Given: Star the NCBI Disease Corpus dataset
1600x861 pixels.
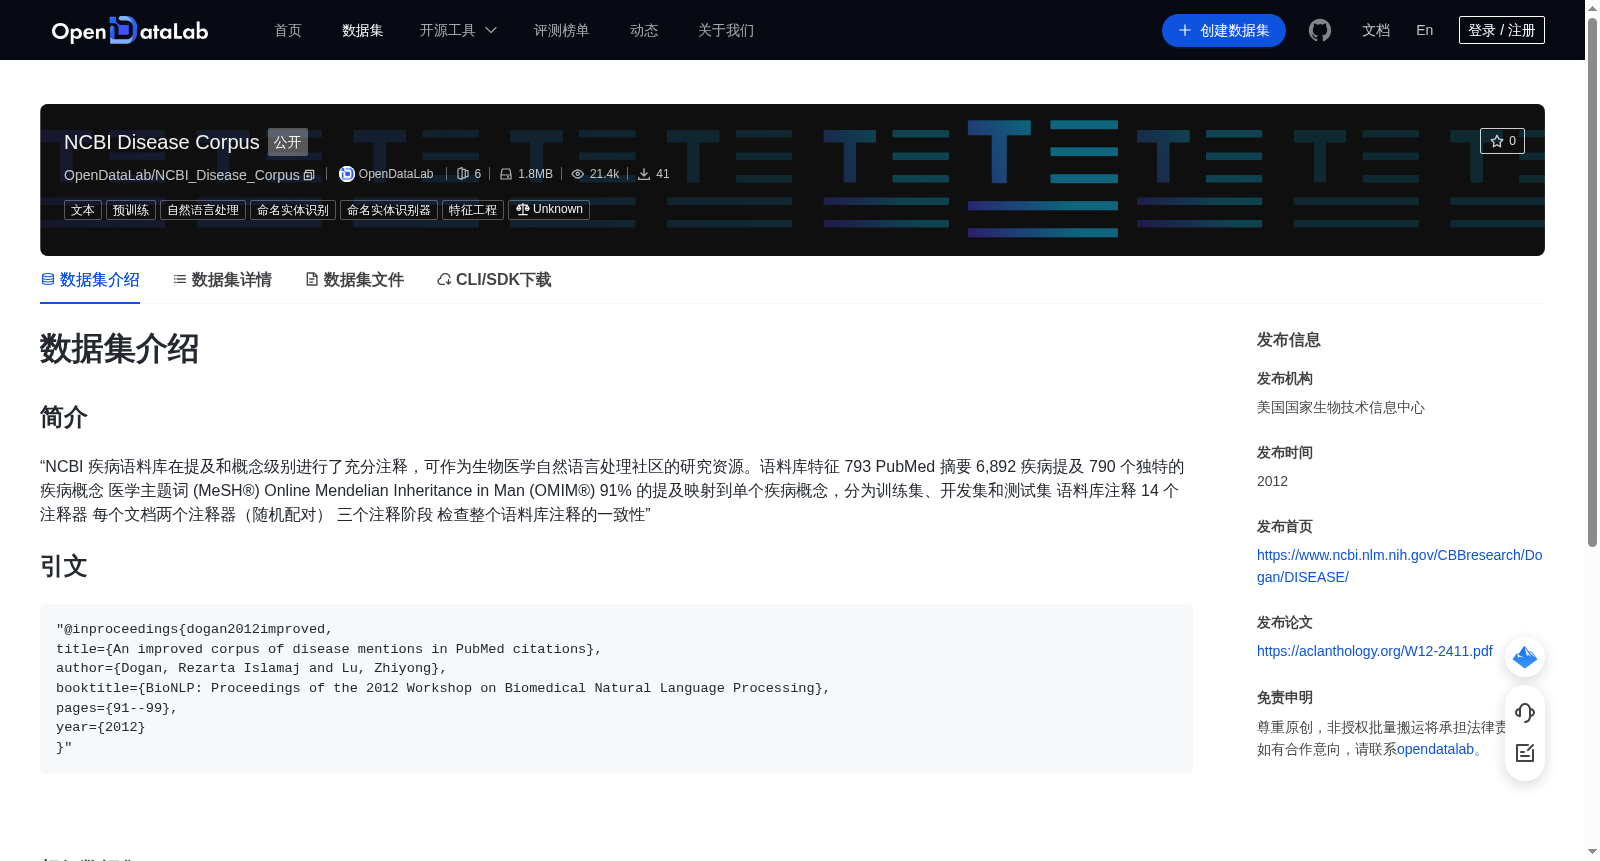Looking at the screenshot, I should point(1502,141).
